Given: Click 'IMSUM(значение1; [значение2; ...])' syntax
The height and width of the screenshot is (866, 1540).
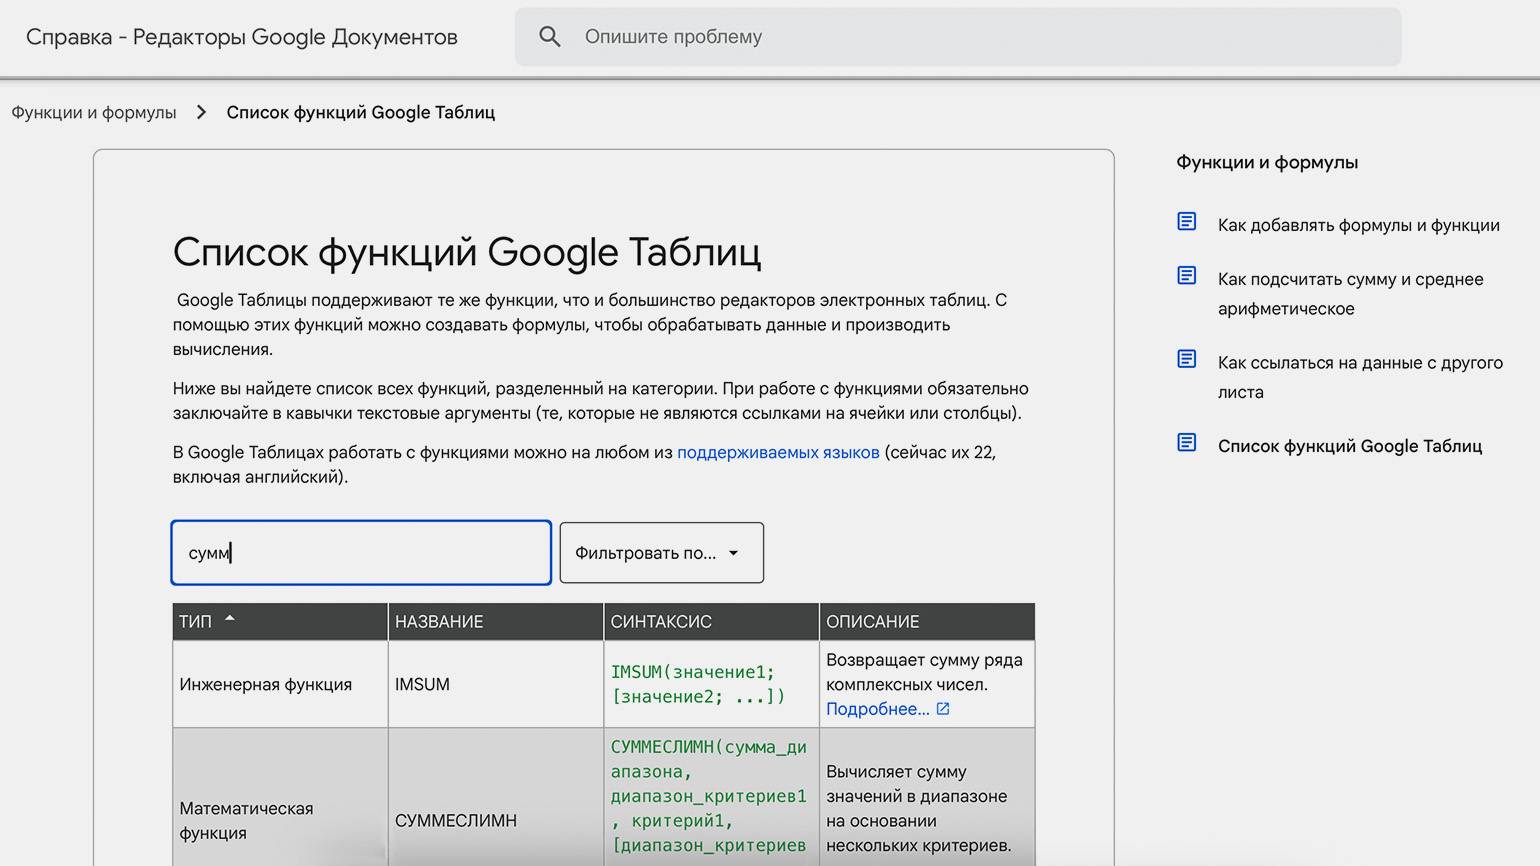Looking at the screenshot, I should pyautogui.click(x=698, y=685).
